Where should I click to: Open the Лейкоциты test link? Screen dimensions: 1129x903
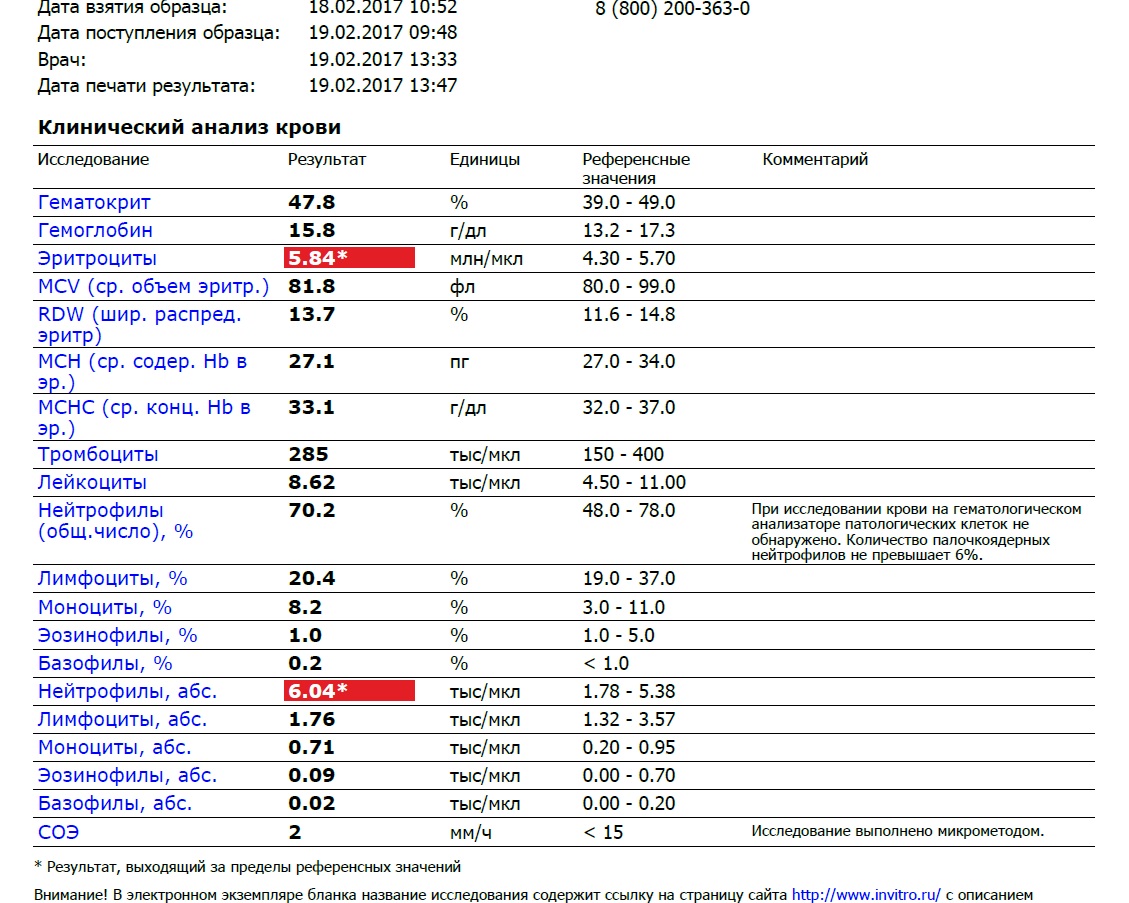pos(92,482)
